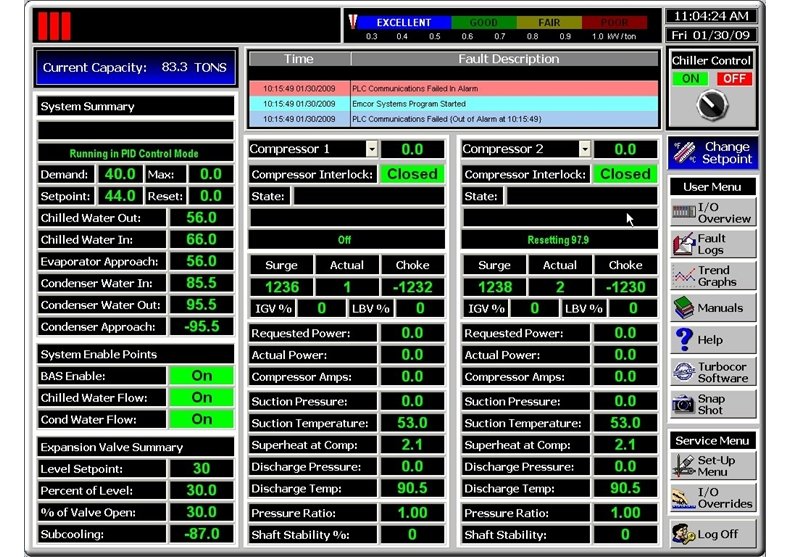Screen dimensions: 790x557
Task: Open the I/O Overrides screen
Action: (713, 498)
